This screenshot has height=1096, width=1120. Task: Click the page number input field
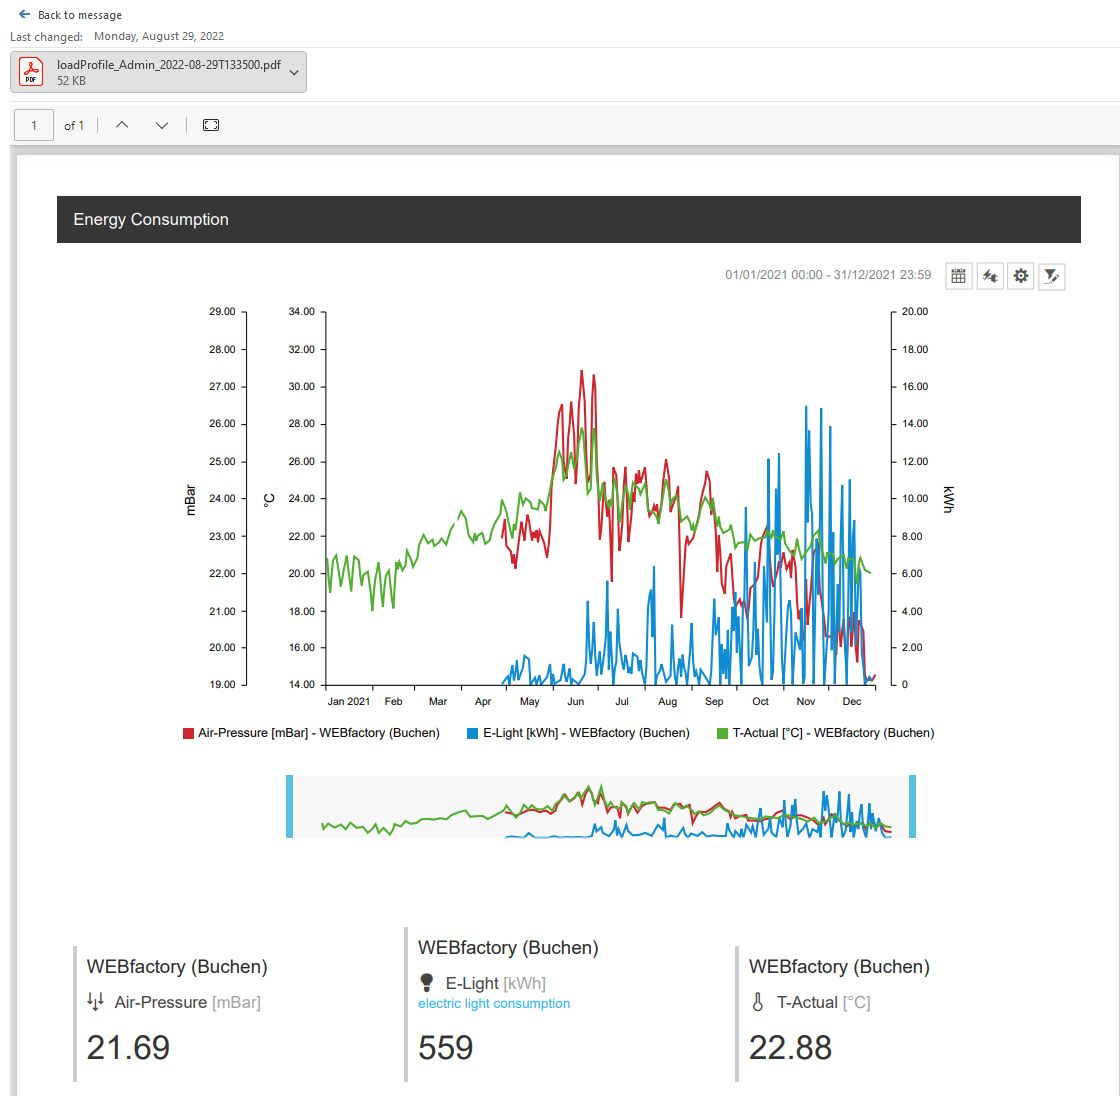coord(34,125)
